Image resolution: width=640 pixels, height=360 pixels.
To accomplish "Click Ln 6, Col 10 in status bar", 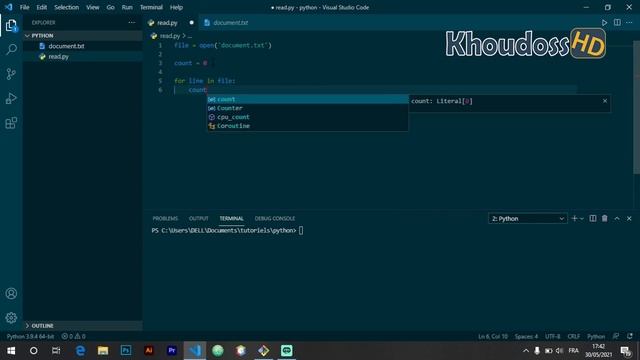I will 493,336.
